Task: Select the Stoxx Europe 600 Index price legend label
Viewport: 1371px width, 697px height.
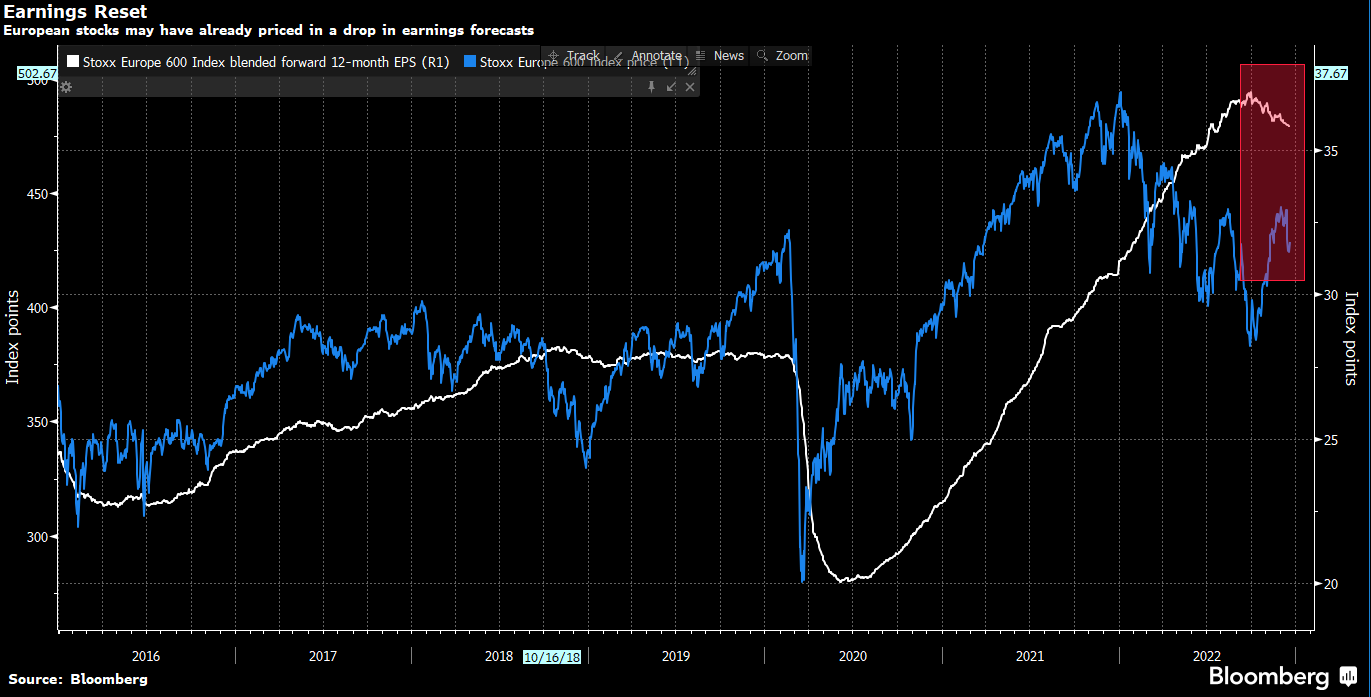Action: point(585,62)
